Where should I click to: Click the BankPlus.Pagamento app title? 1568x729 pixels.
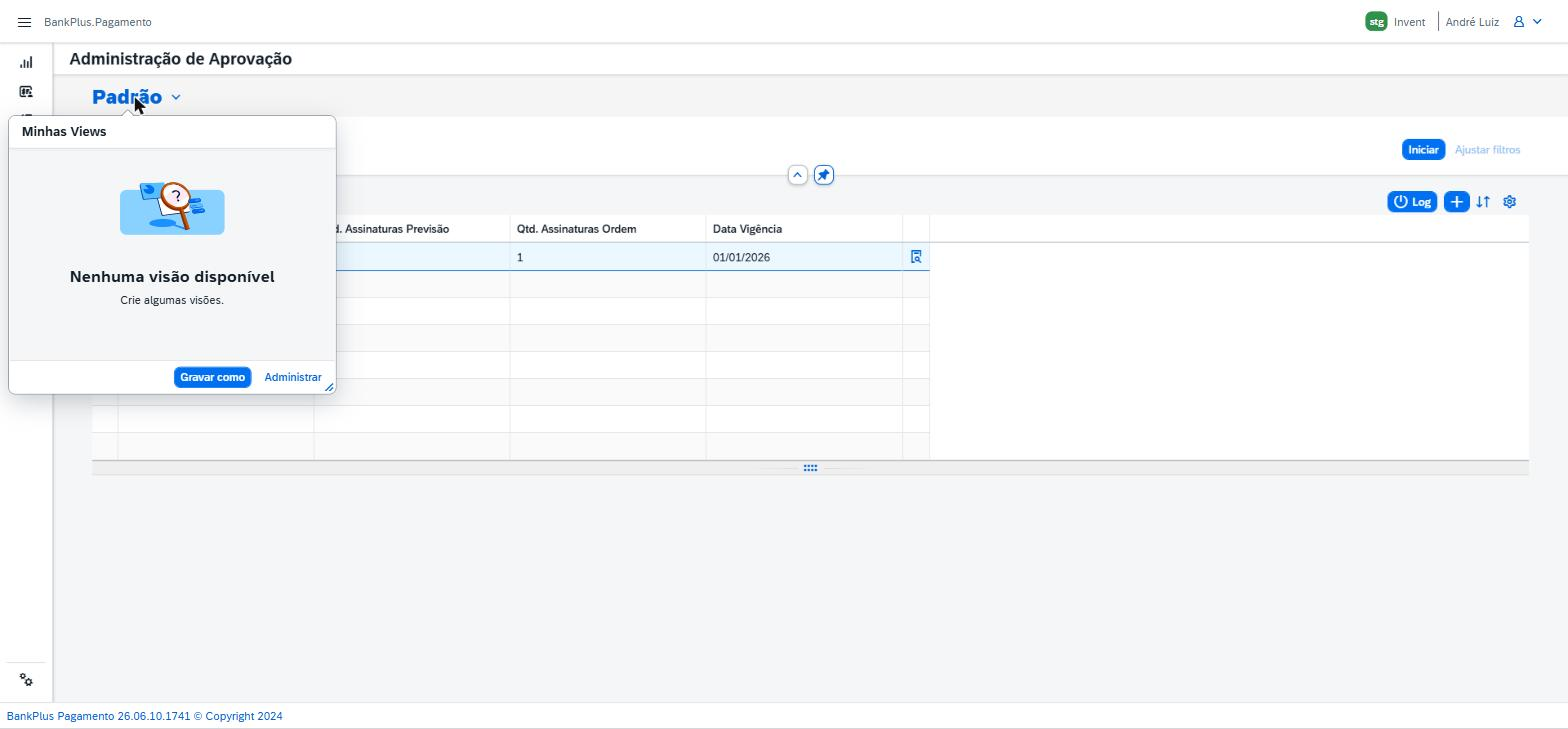(x=98, y=22)
